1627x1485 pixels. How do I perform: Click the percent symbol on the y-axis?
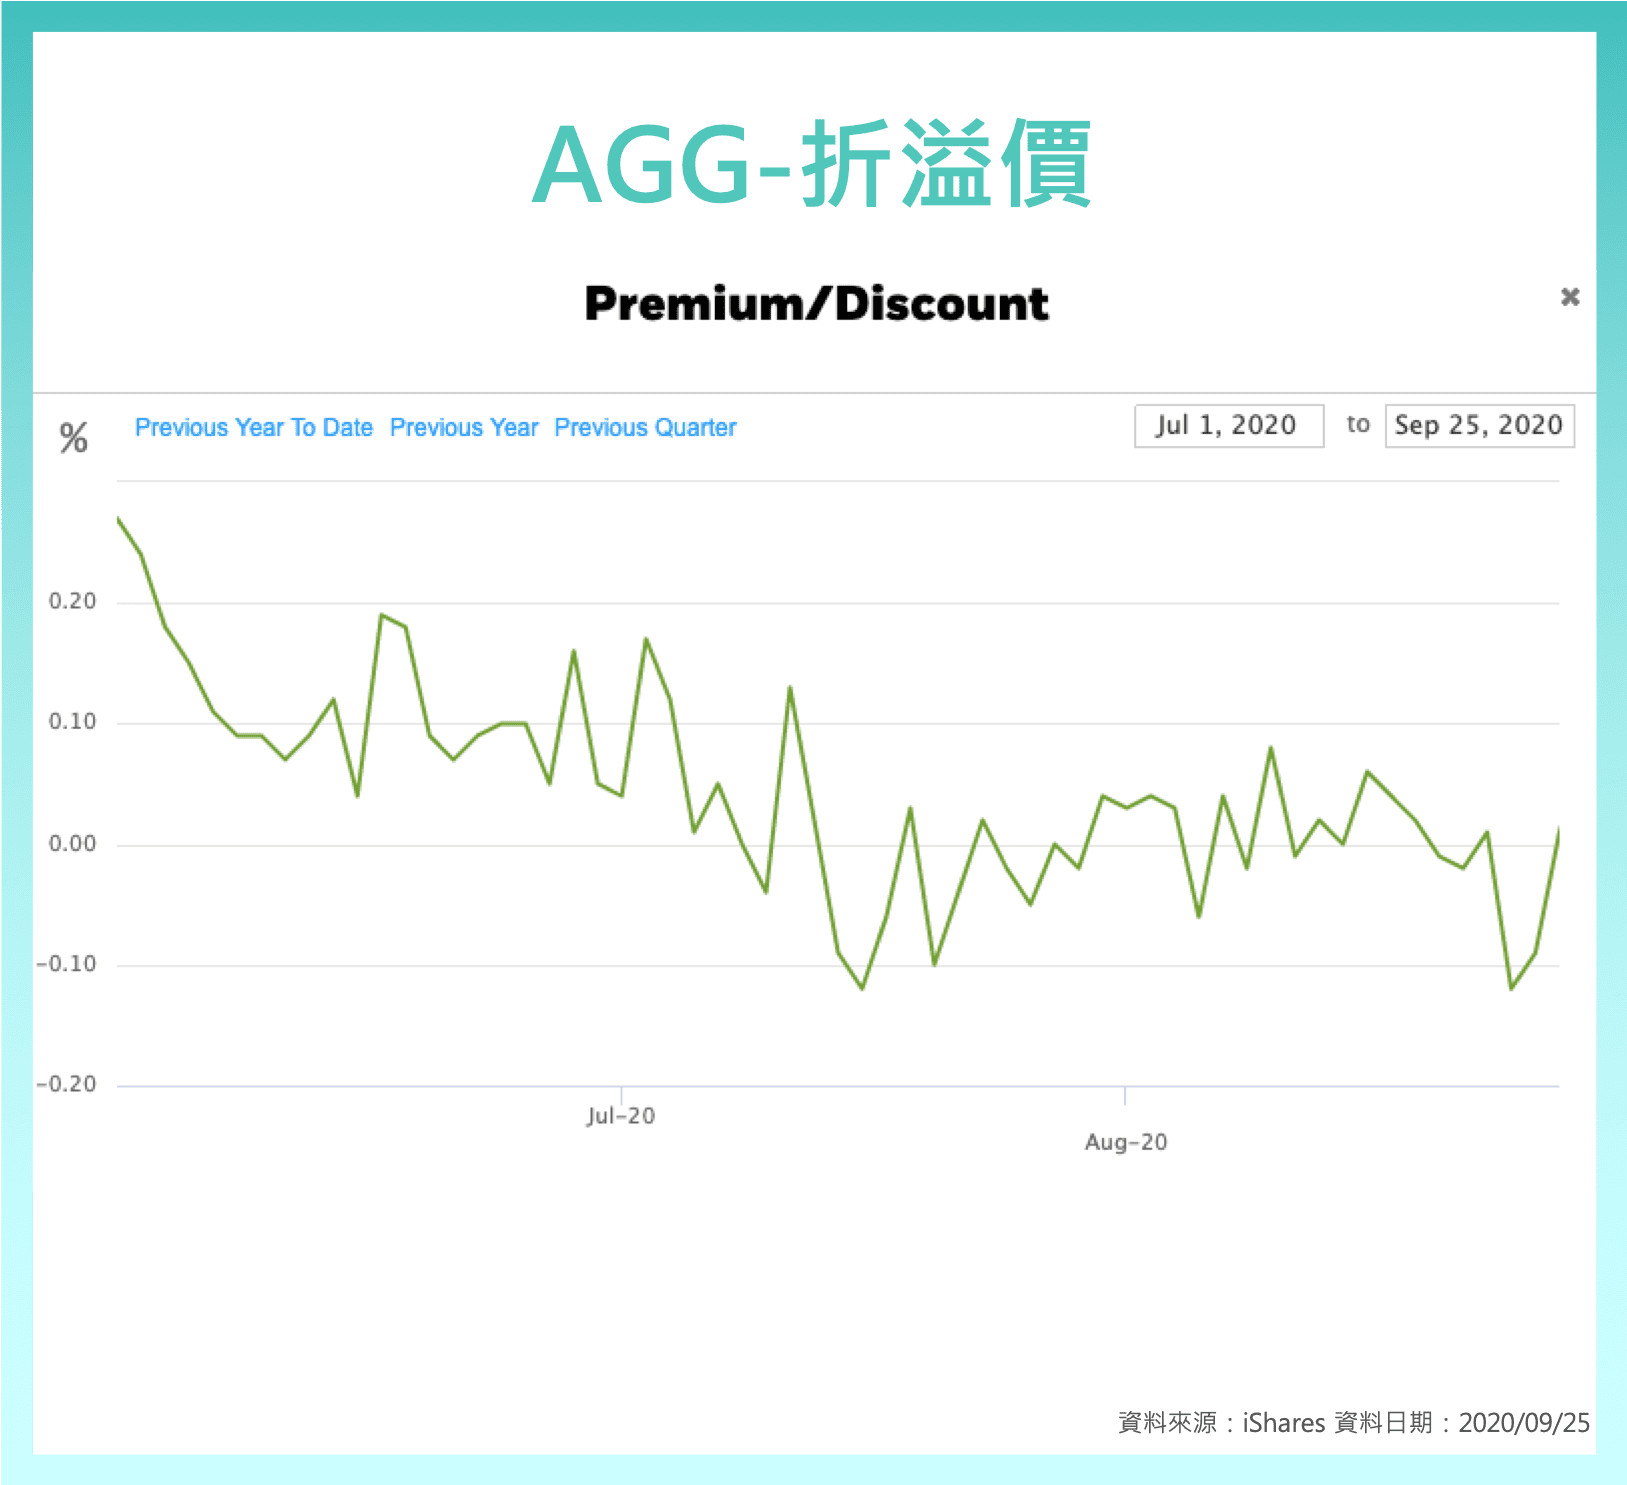click(x=73, y=435)
